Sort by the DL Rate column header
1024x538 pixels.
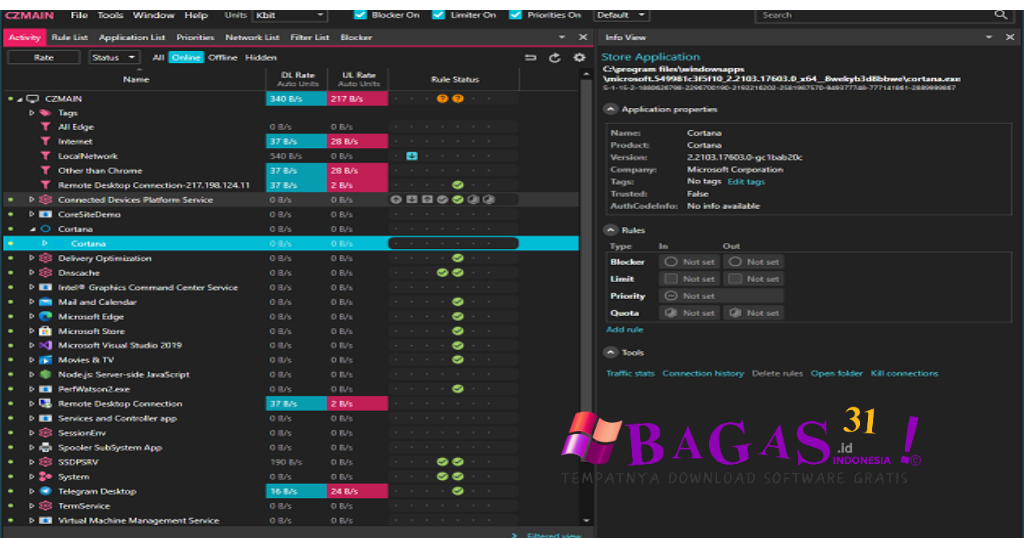pyautogui.click(x=297, y=79)
